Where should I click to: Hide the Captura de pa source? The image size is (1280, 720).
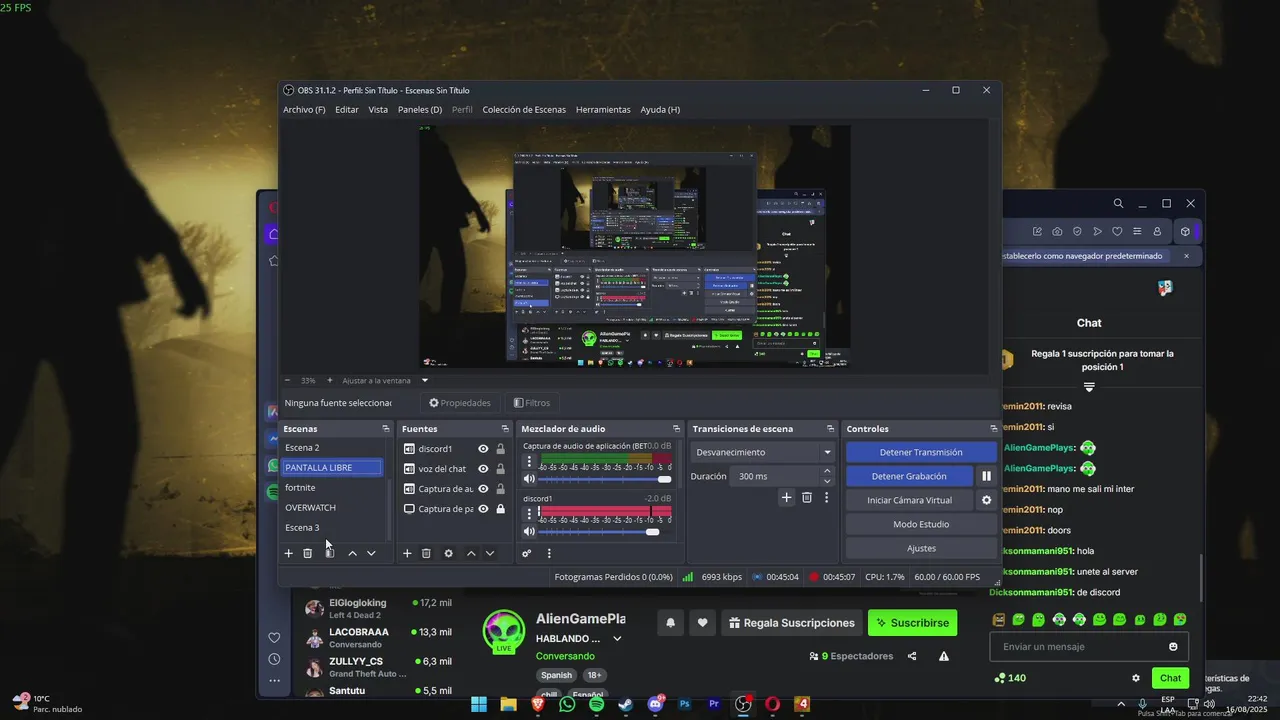(x=483, y=509)
